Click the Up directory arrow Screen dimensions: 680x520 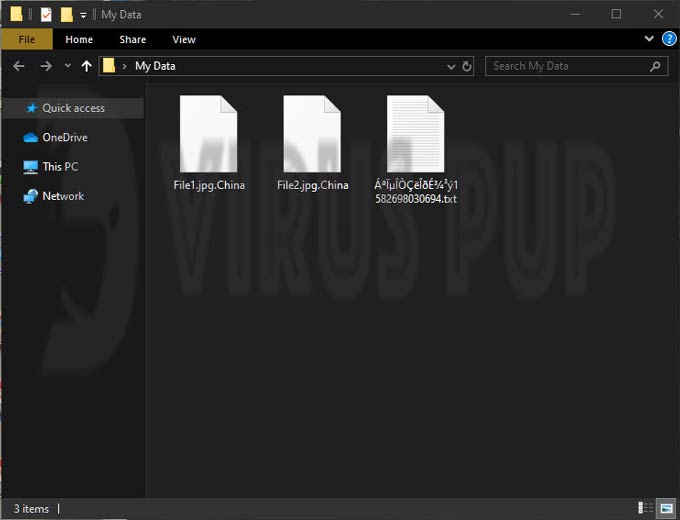coord(86,66)
